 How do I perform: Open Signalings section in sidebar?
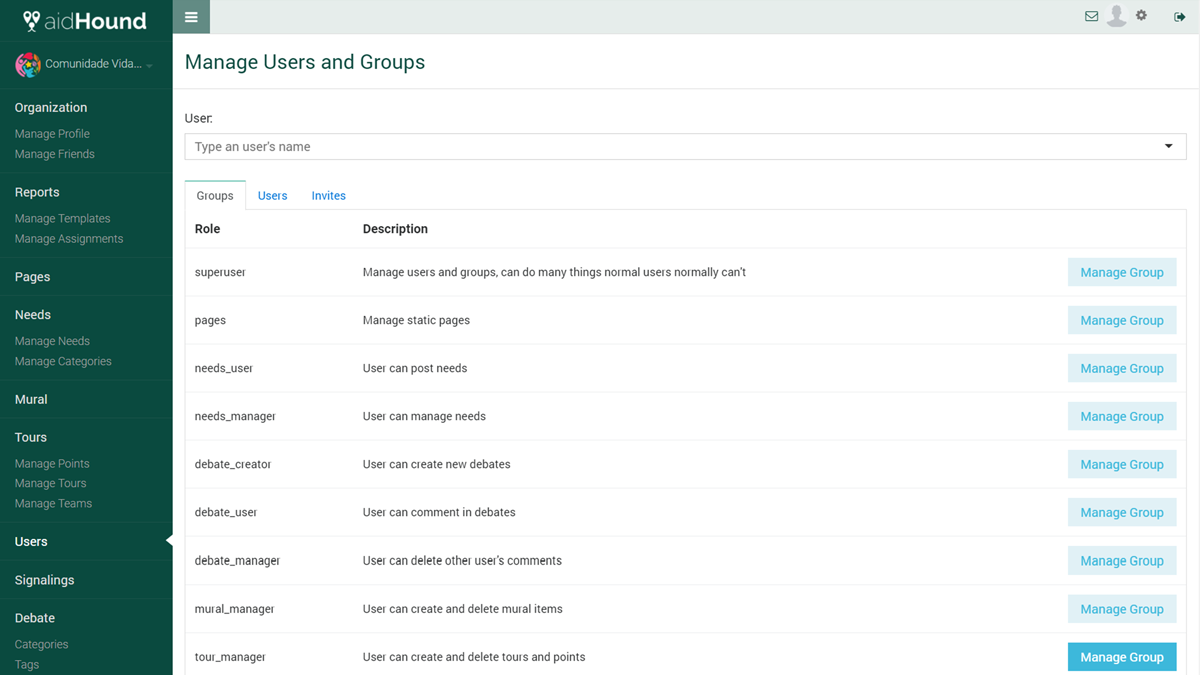(x=44, y=580)
